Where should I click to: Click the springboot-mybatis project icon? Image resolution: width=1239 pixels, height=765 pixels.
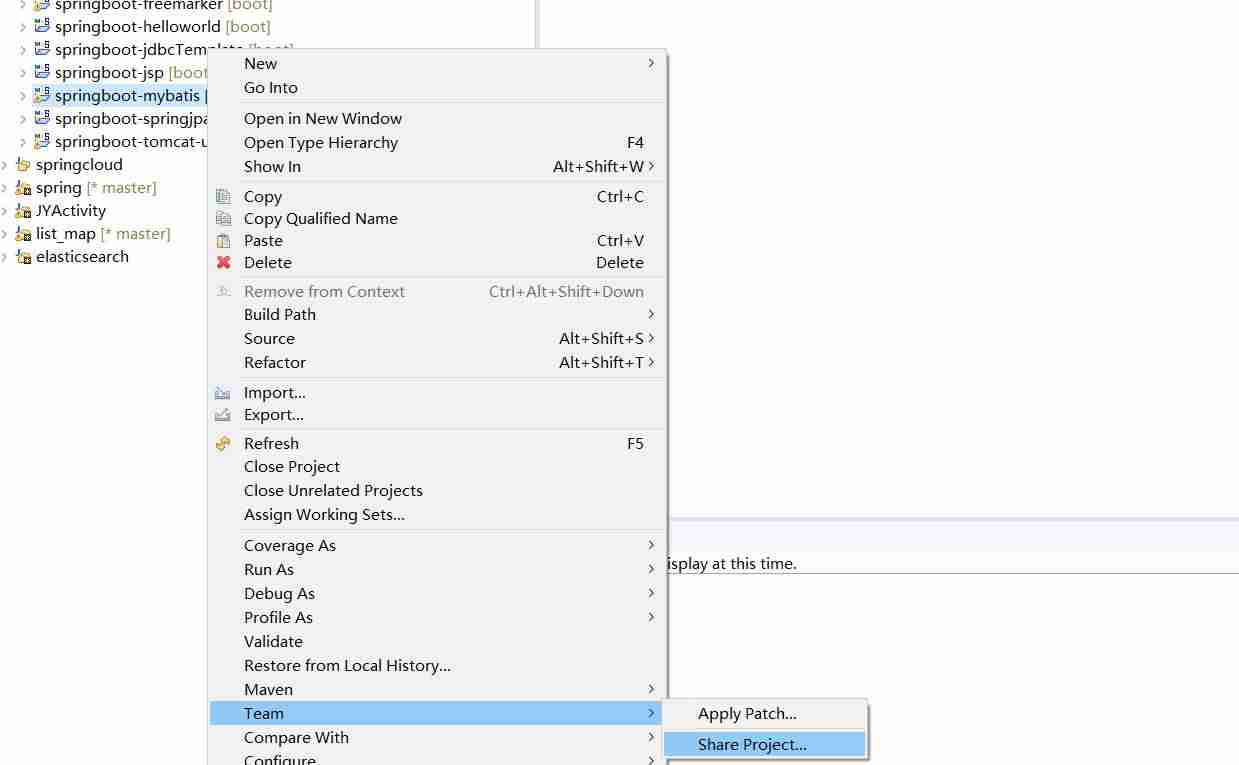click(42, 95)
